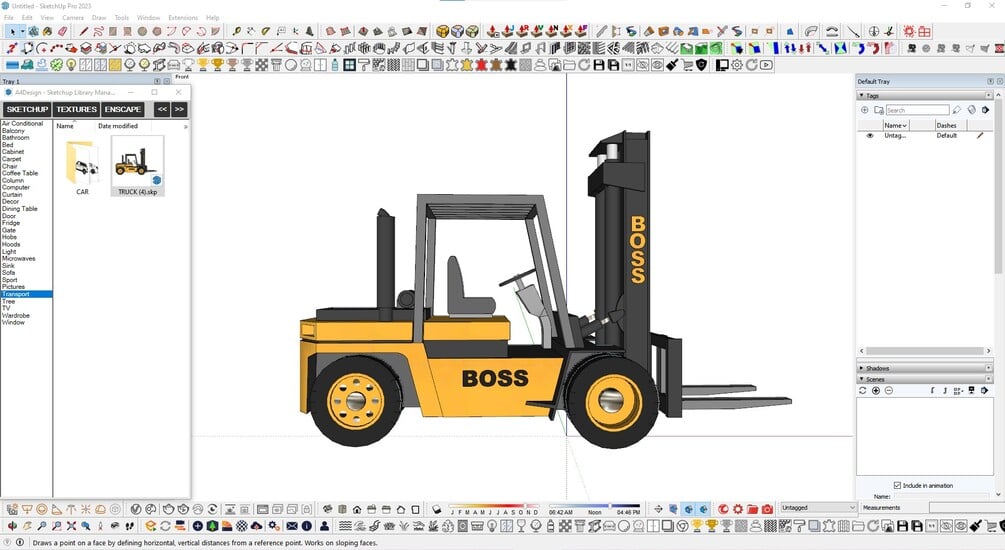
Task: Select the arrow Select tool
Action: click(12, 31)
